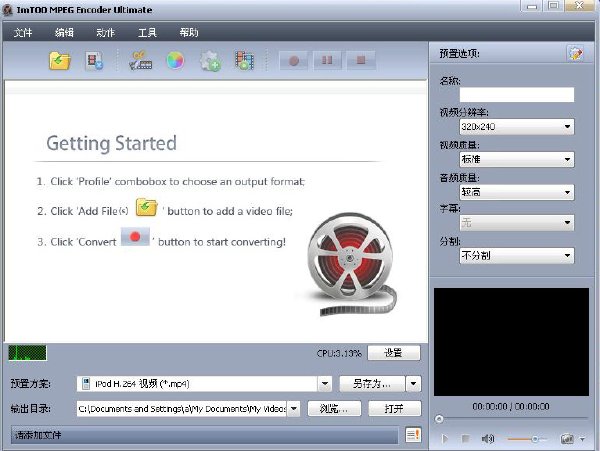
Task: Open the clip video scissors tool
Action: [140, 61]
